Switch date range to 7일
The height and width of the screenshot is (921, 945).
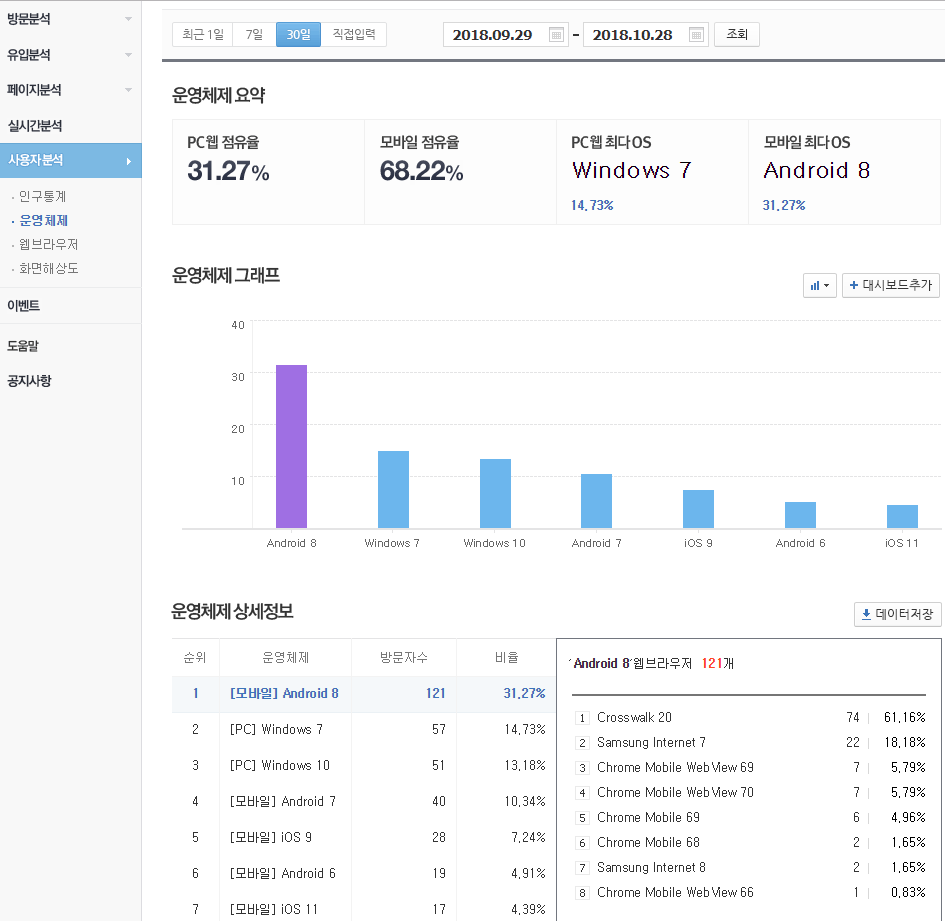(255, 35)
